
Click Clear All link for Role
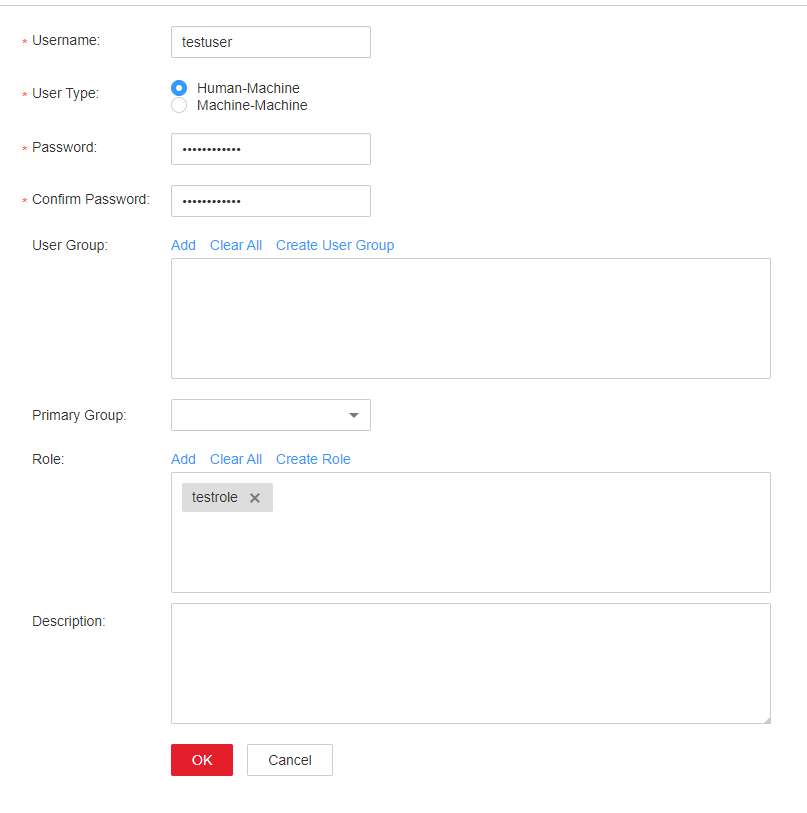pyautogui.click(x=236, y=459)
